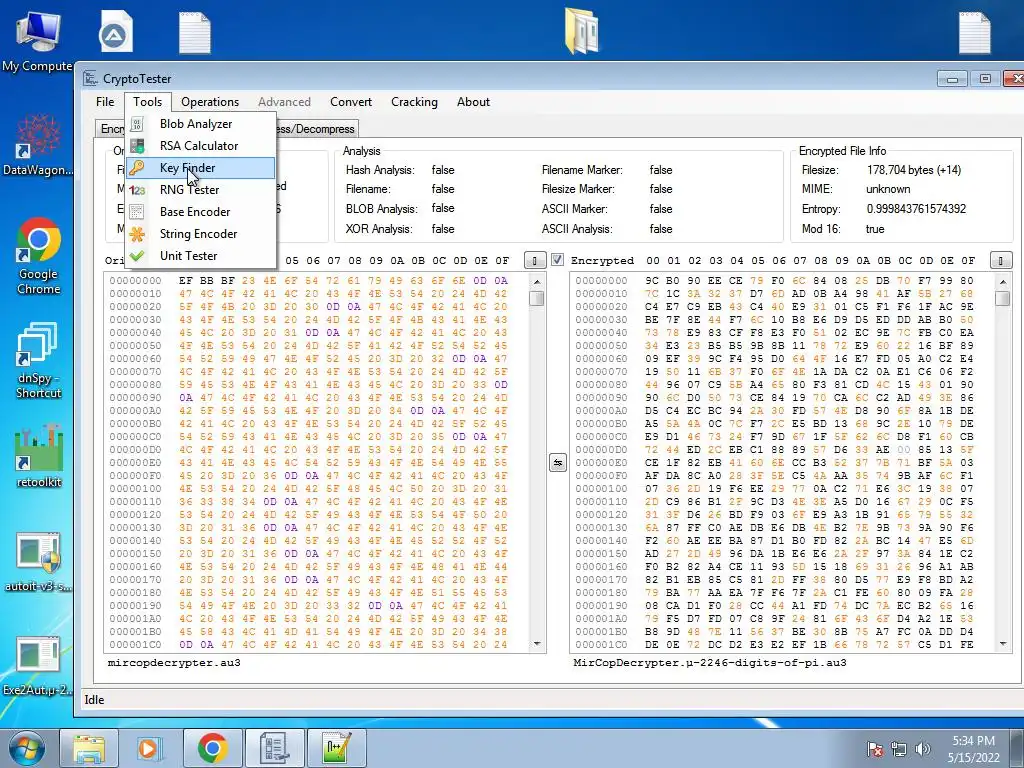Close the open Tools menu header

pyautogui.click(x=148, y=102)
